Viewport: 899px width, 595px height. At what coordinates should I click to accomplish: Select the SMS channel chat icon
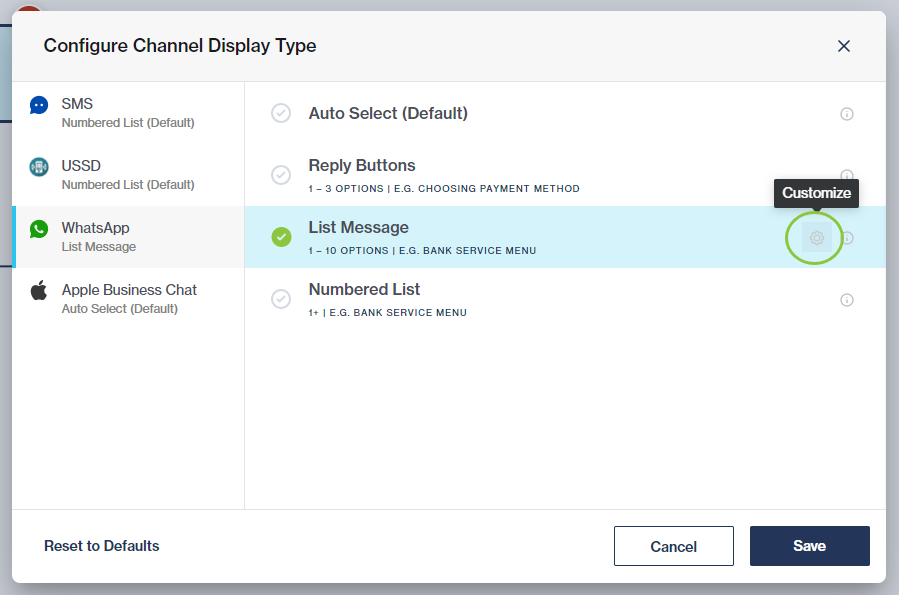[38, 104]
